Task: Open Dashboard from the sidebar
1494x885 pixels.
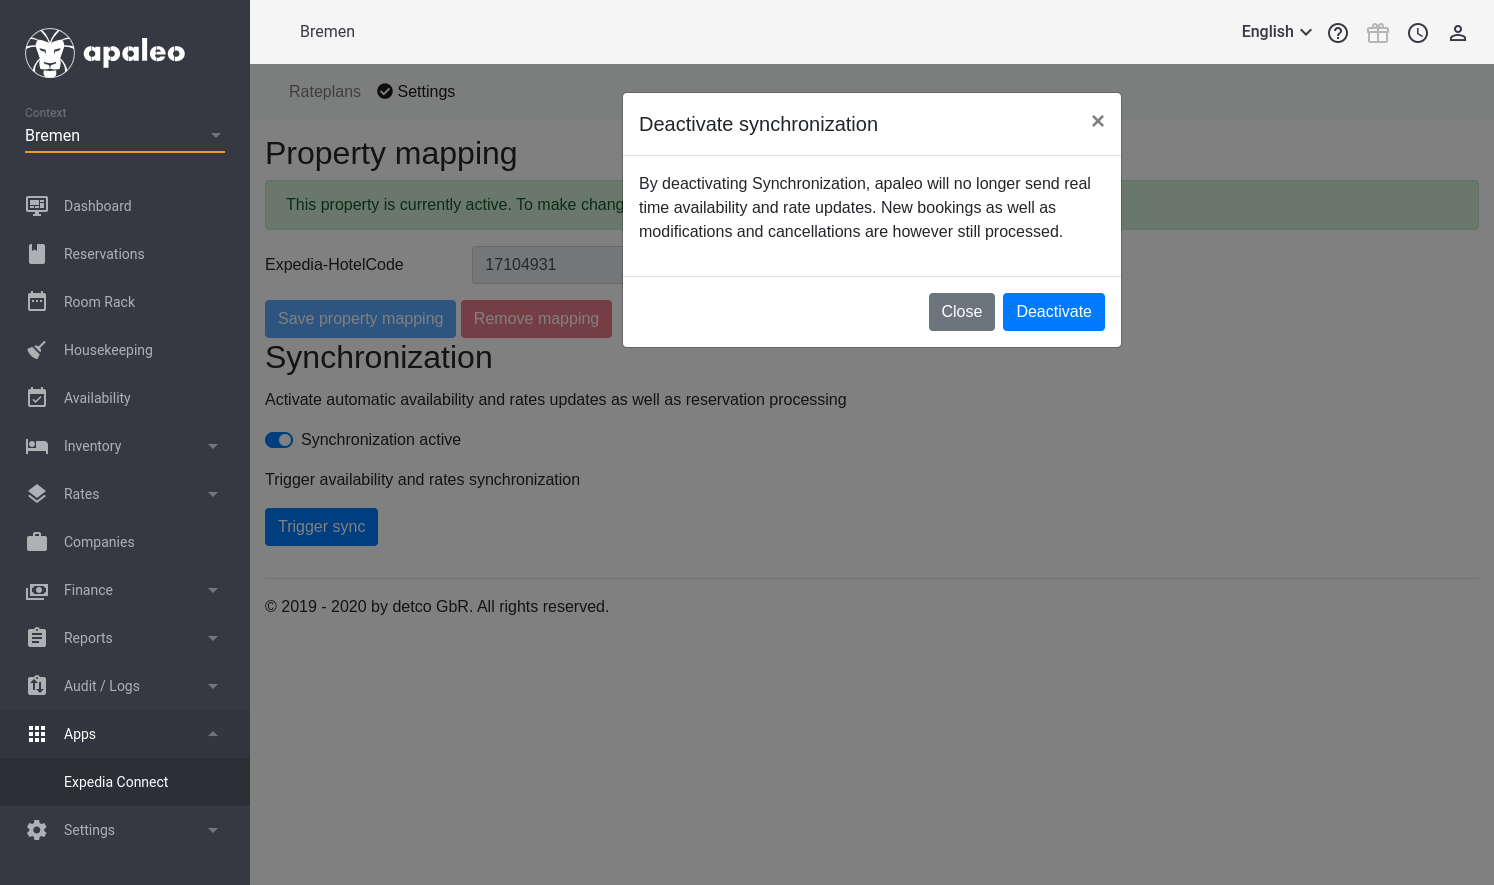Action: [x=97, y=206]
